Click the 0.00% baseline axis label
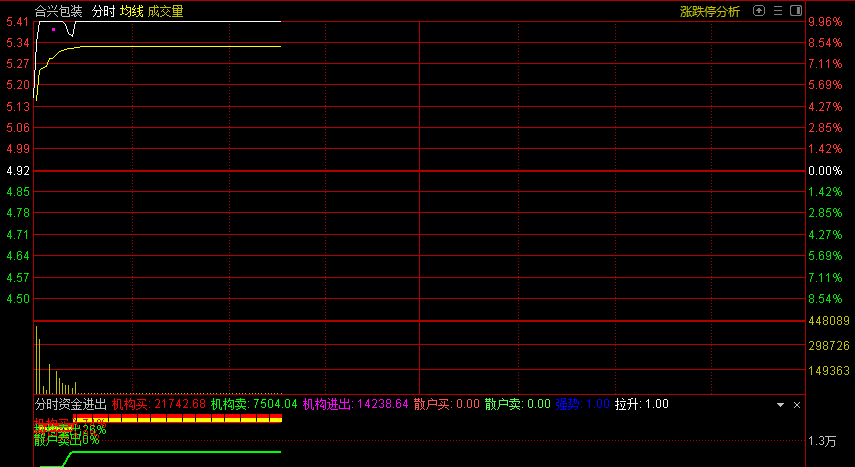This screenshot has width=855, height=467. coord(825,171)
